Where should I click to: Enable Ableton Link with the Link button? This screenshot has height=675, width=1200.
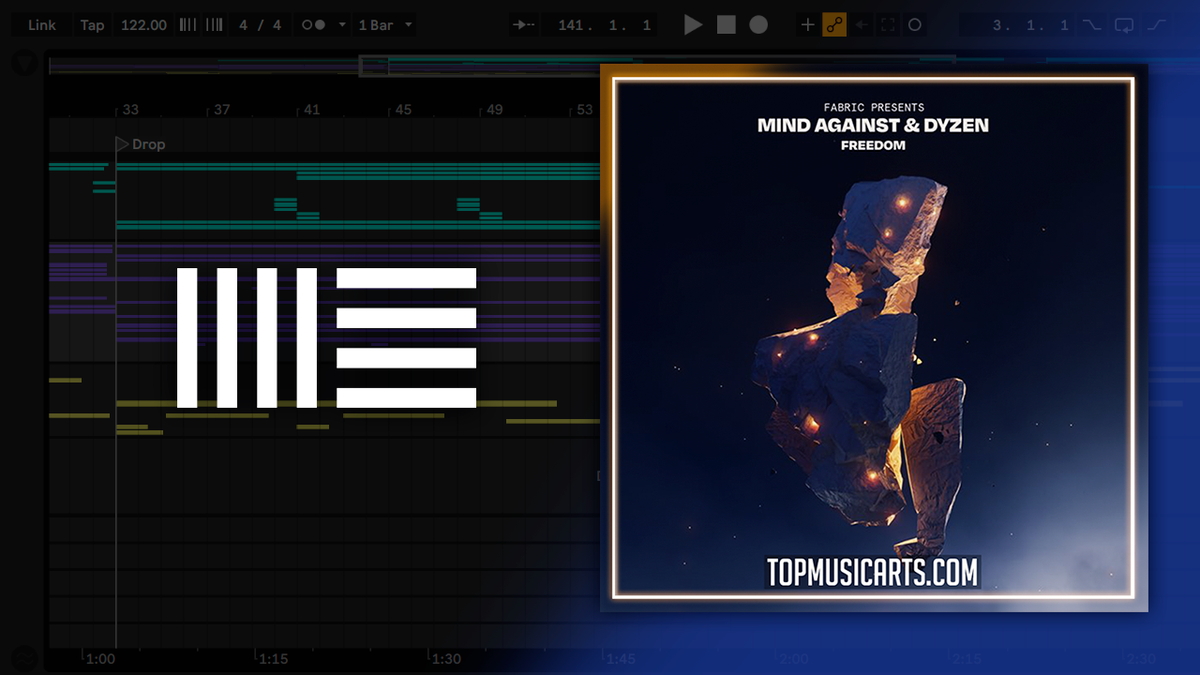(x=42, y=25)
